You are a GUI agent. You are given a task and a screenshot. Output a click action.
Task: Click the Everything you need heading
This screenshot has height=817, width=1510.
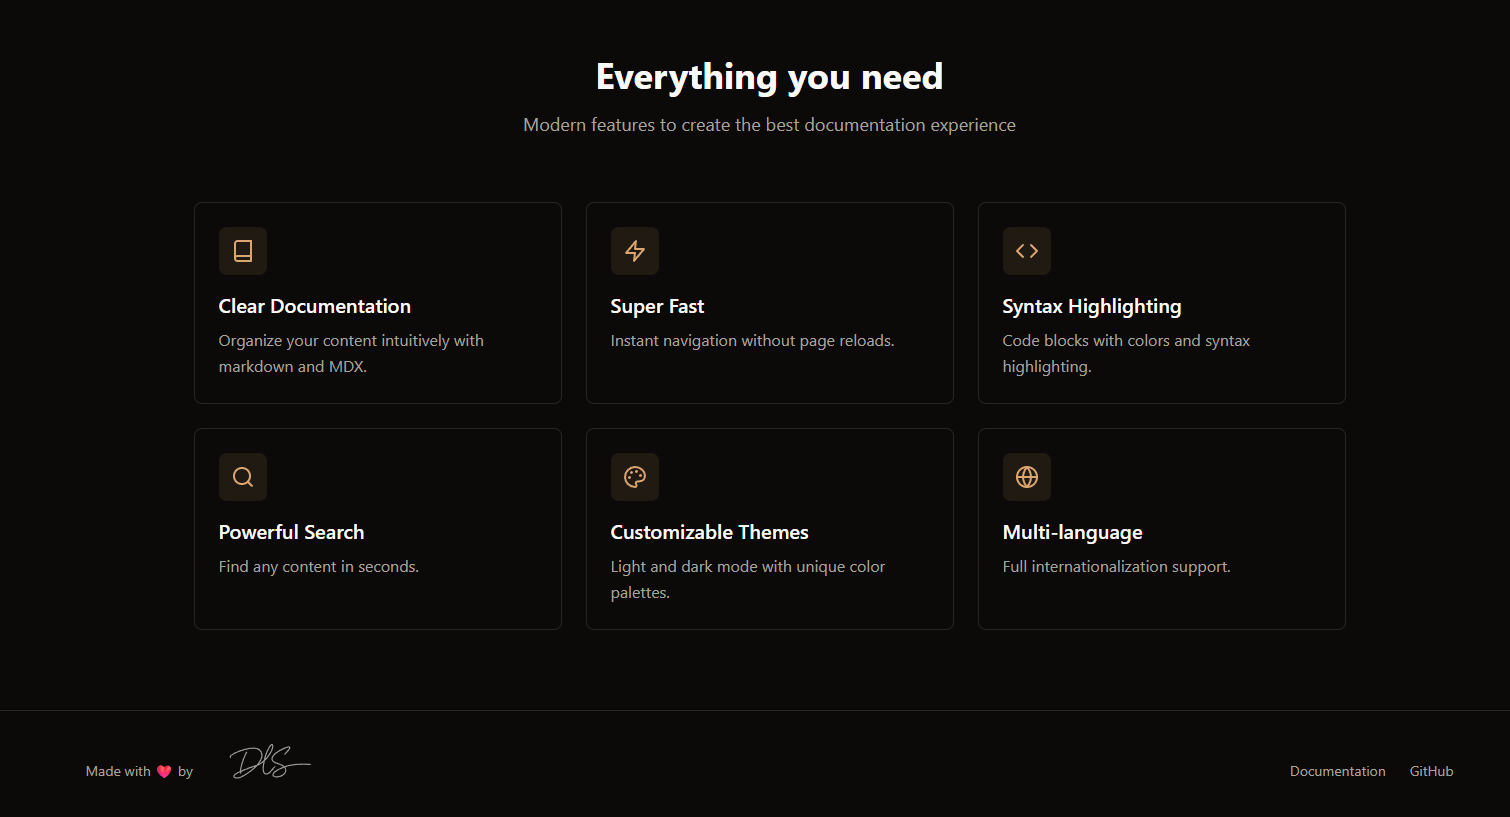pyautogui.click(x=769, y=76)
